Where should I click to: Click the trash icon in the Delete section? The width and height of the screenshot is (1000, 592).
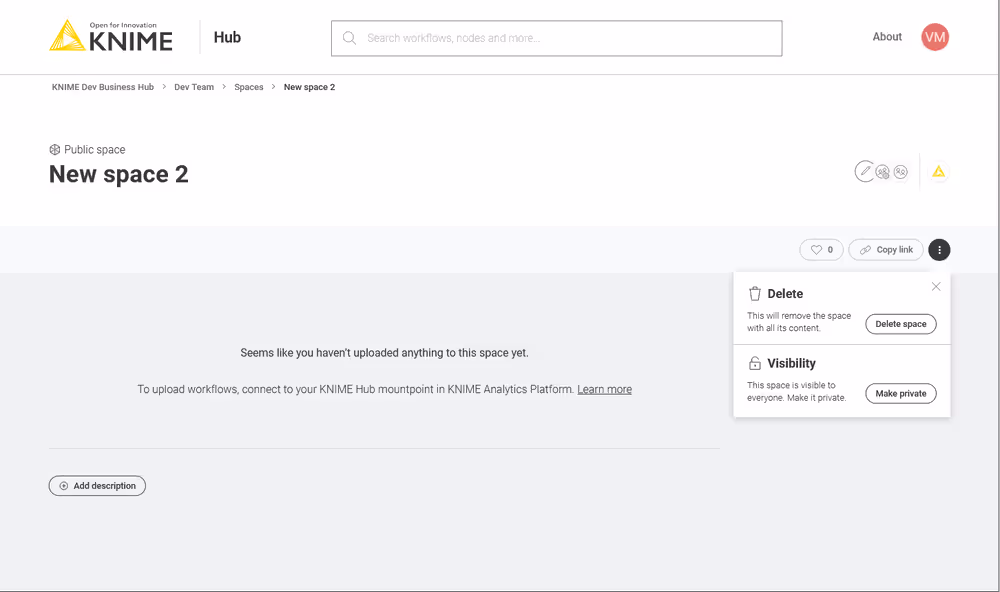pos(754,293)
